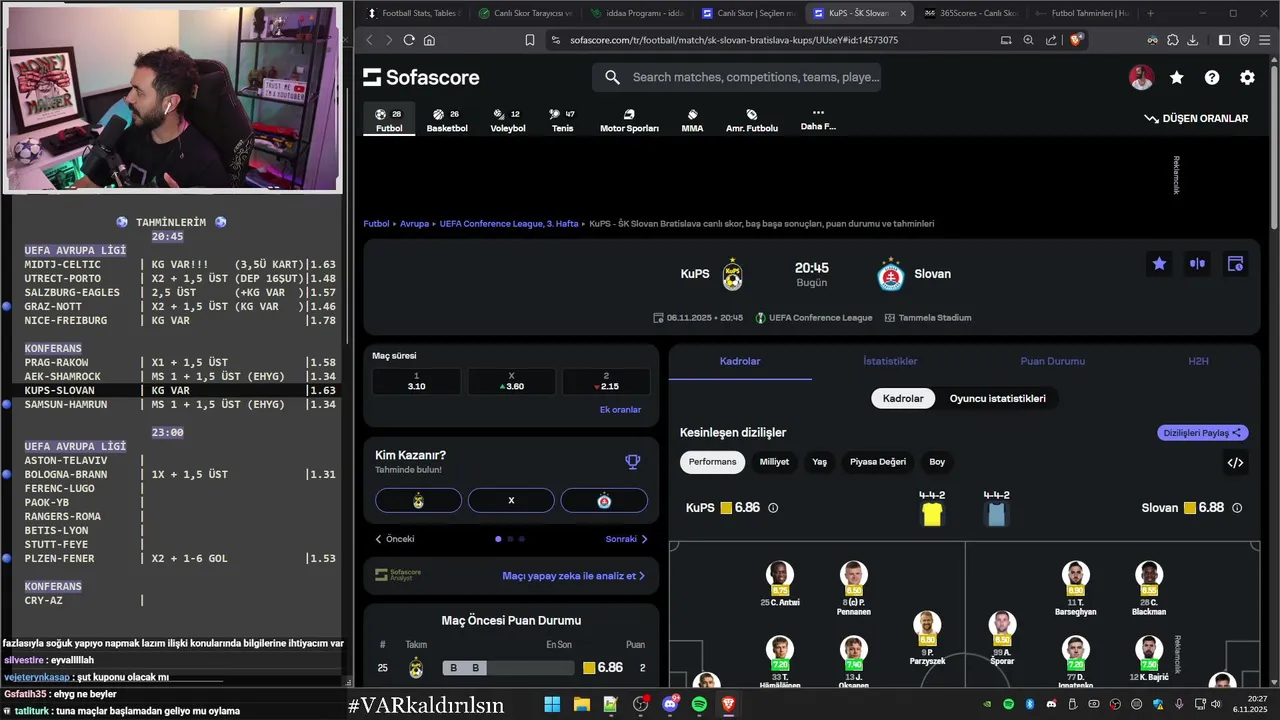Click the Sofascore search field

point(736,77)
